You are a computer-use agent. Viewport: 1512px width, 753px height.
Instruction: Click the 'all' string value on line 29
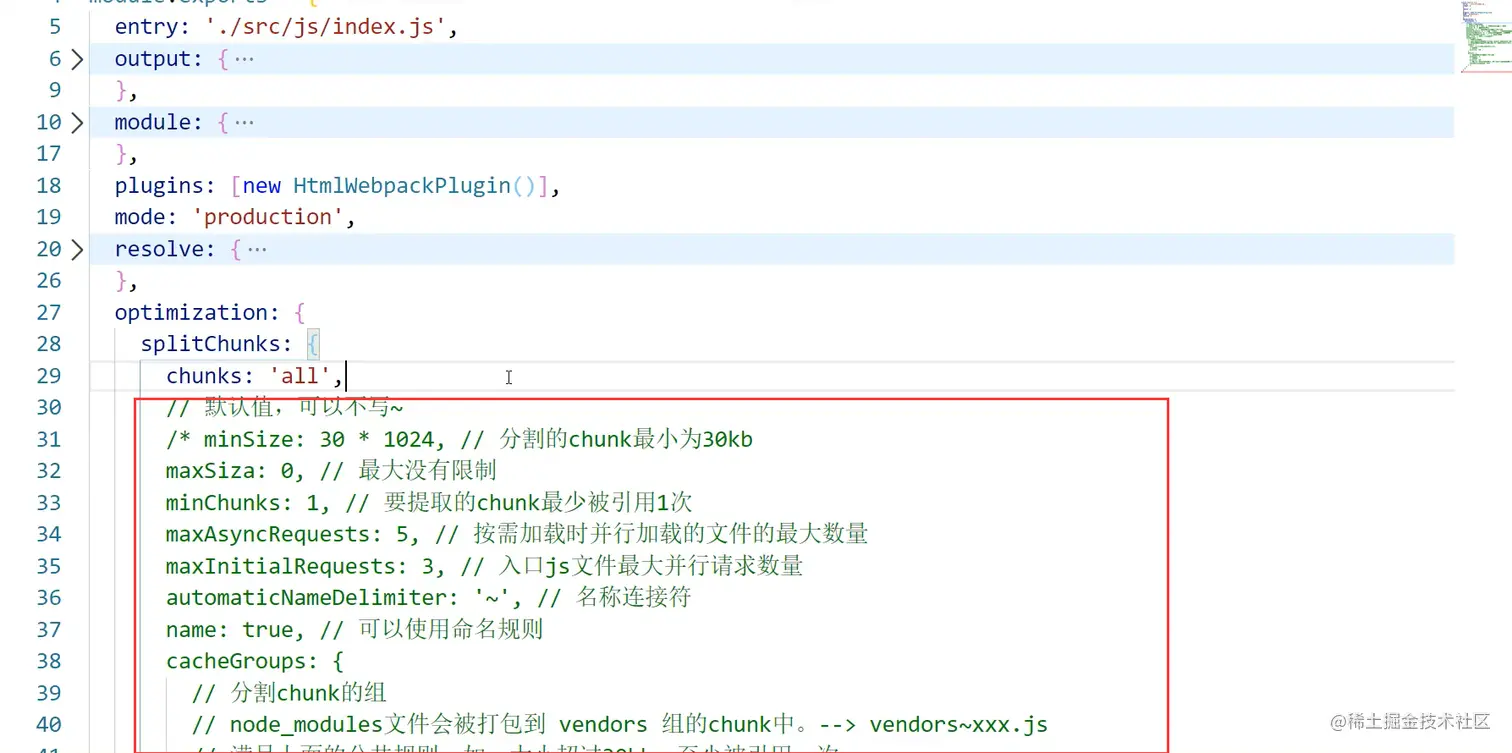pos(300,376)
